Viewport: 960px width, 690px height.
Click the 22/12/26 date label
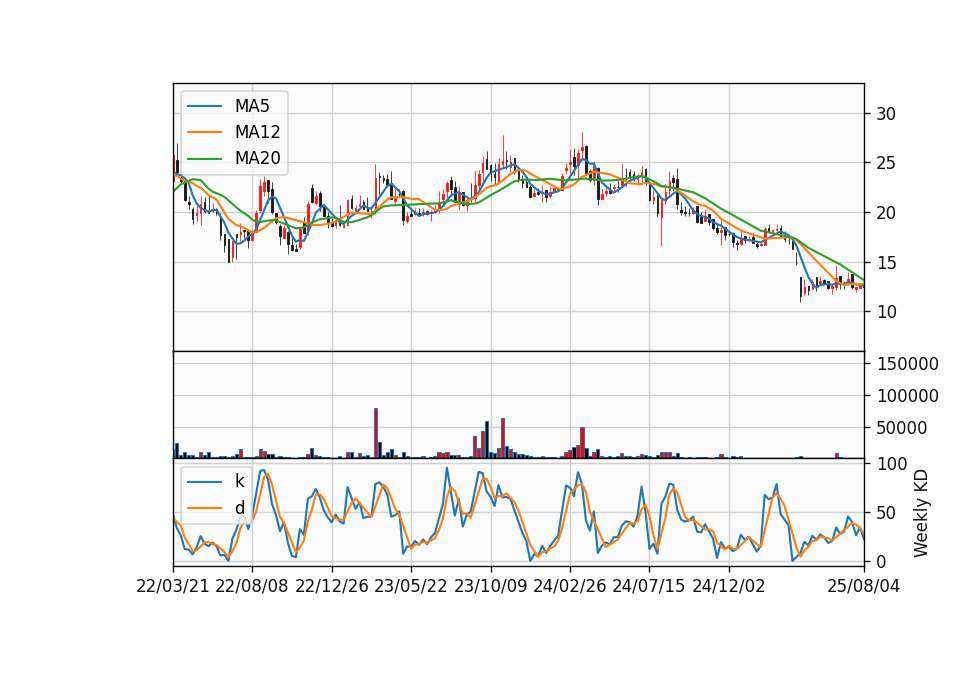point(332,586)
